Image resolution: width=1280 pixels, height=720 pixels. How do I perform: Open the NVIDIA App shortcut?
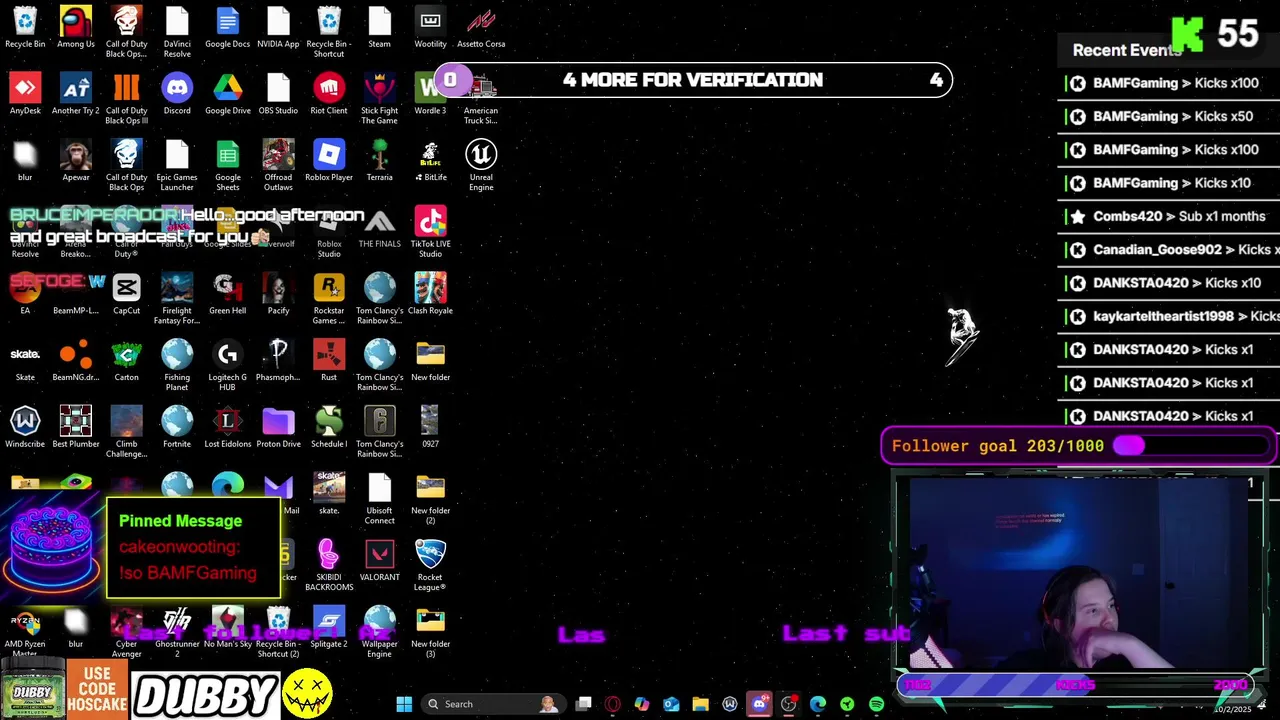pos(278,28)
